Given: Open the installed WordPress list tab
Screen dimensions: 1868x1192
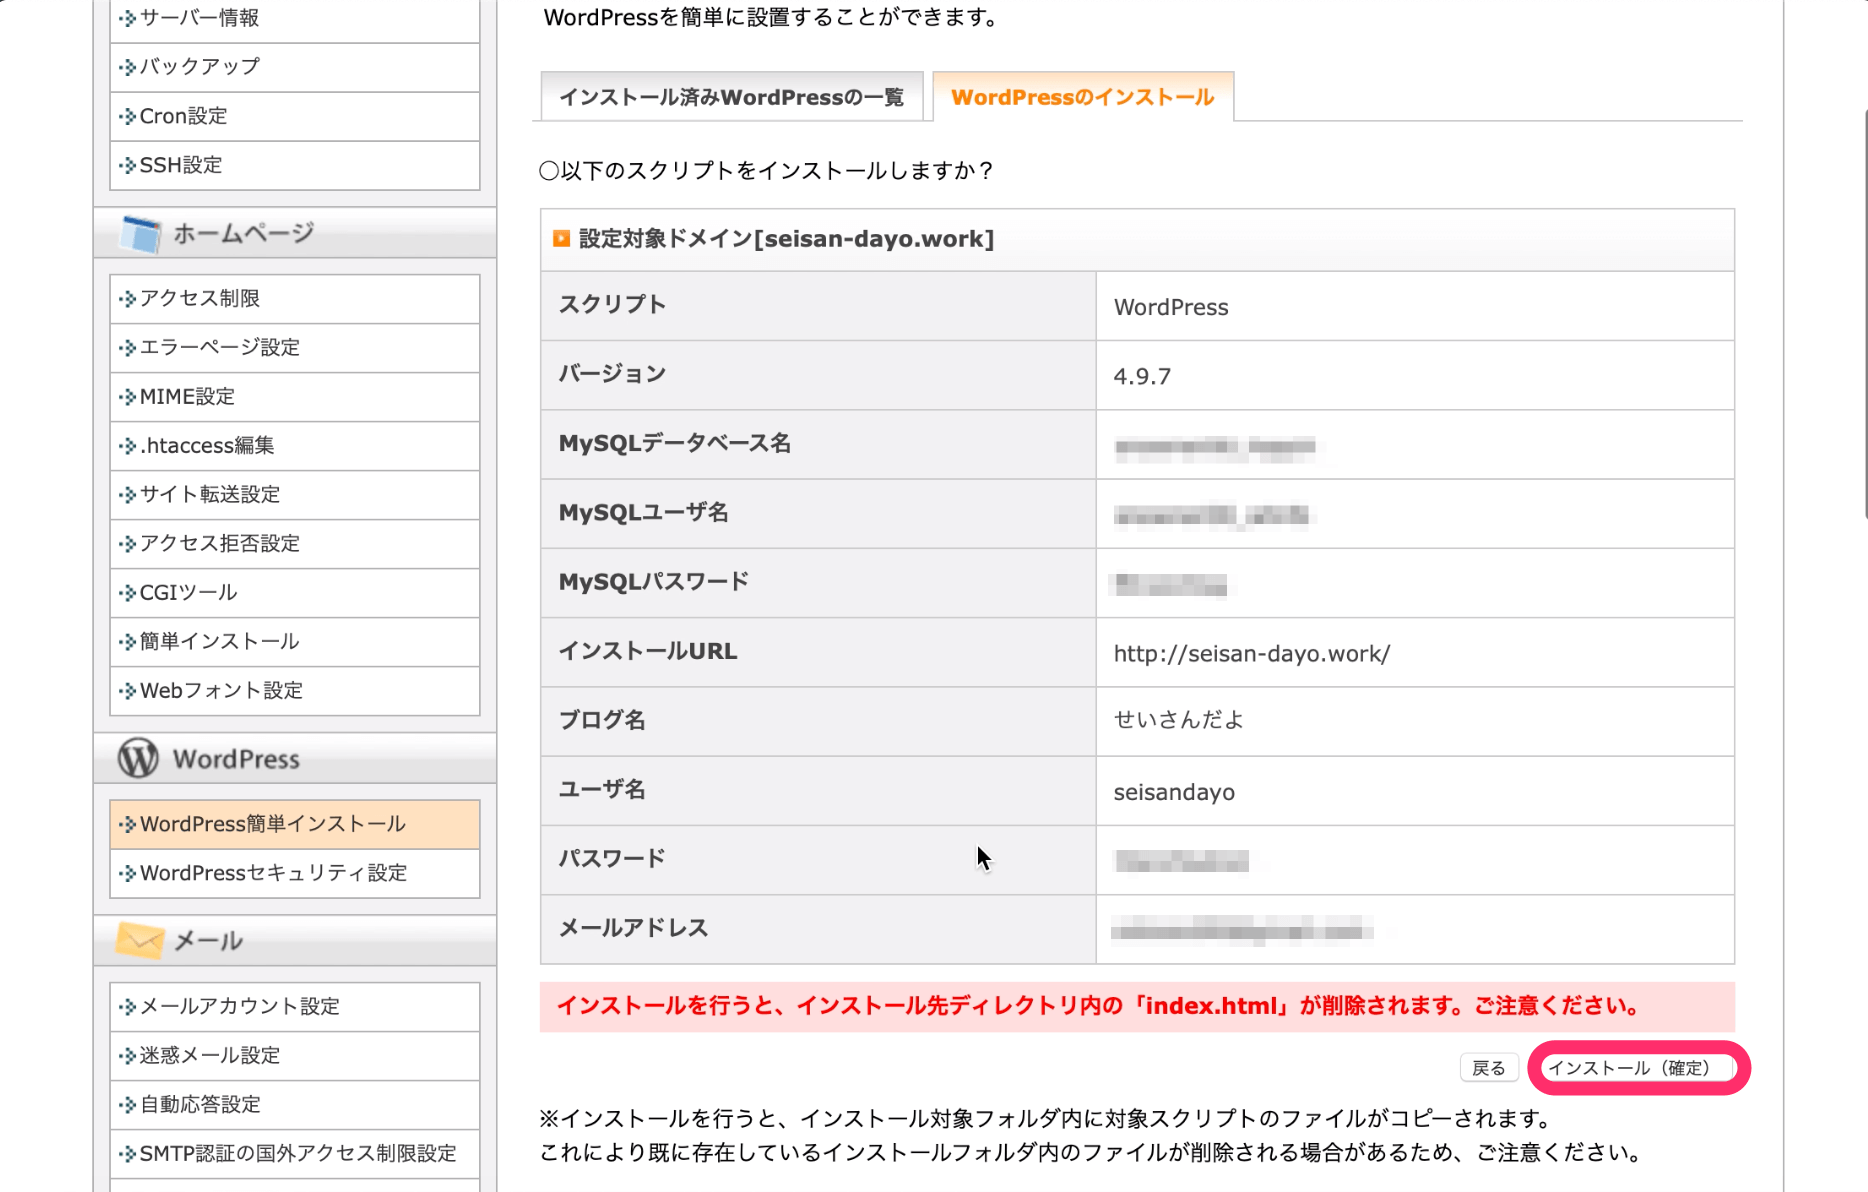Looking at the screenshot, I should (731, 98).
